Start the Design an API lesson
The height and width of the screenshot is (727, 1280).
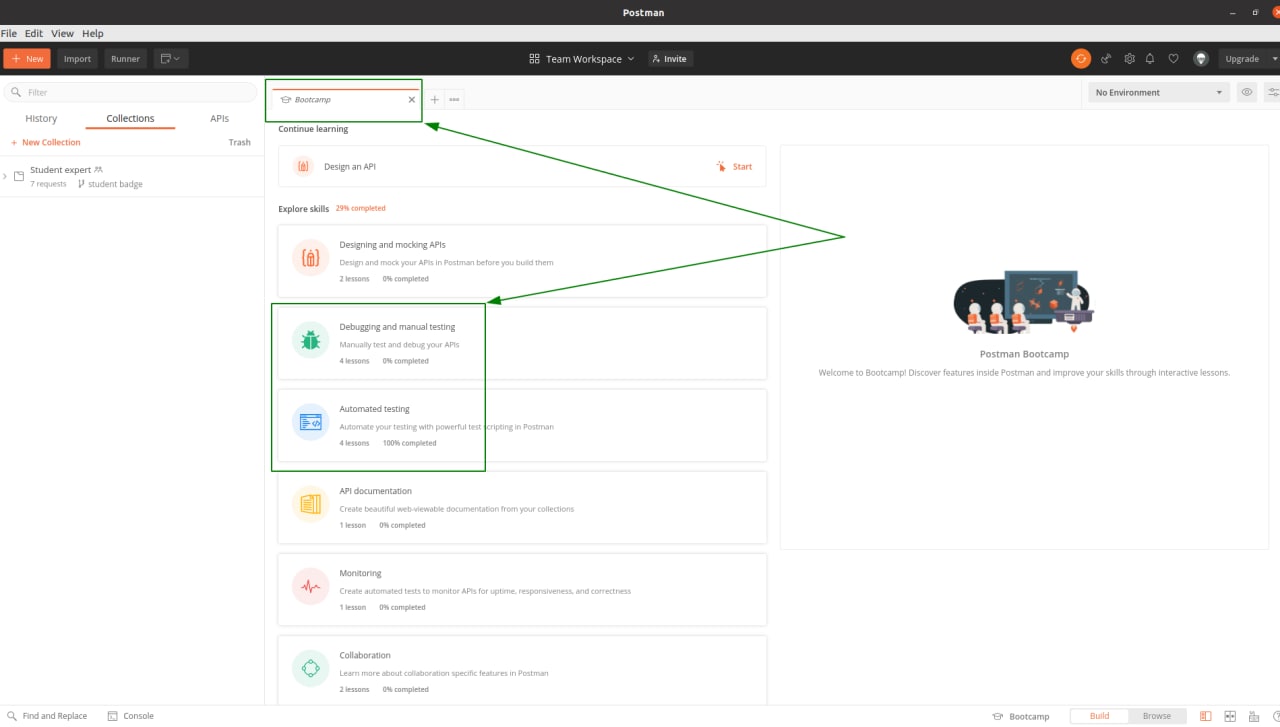[x=734, y=167]
